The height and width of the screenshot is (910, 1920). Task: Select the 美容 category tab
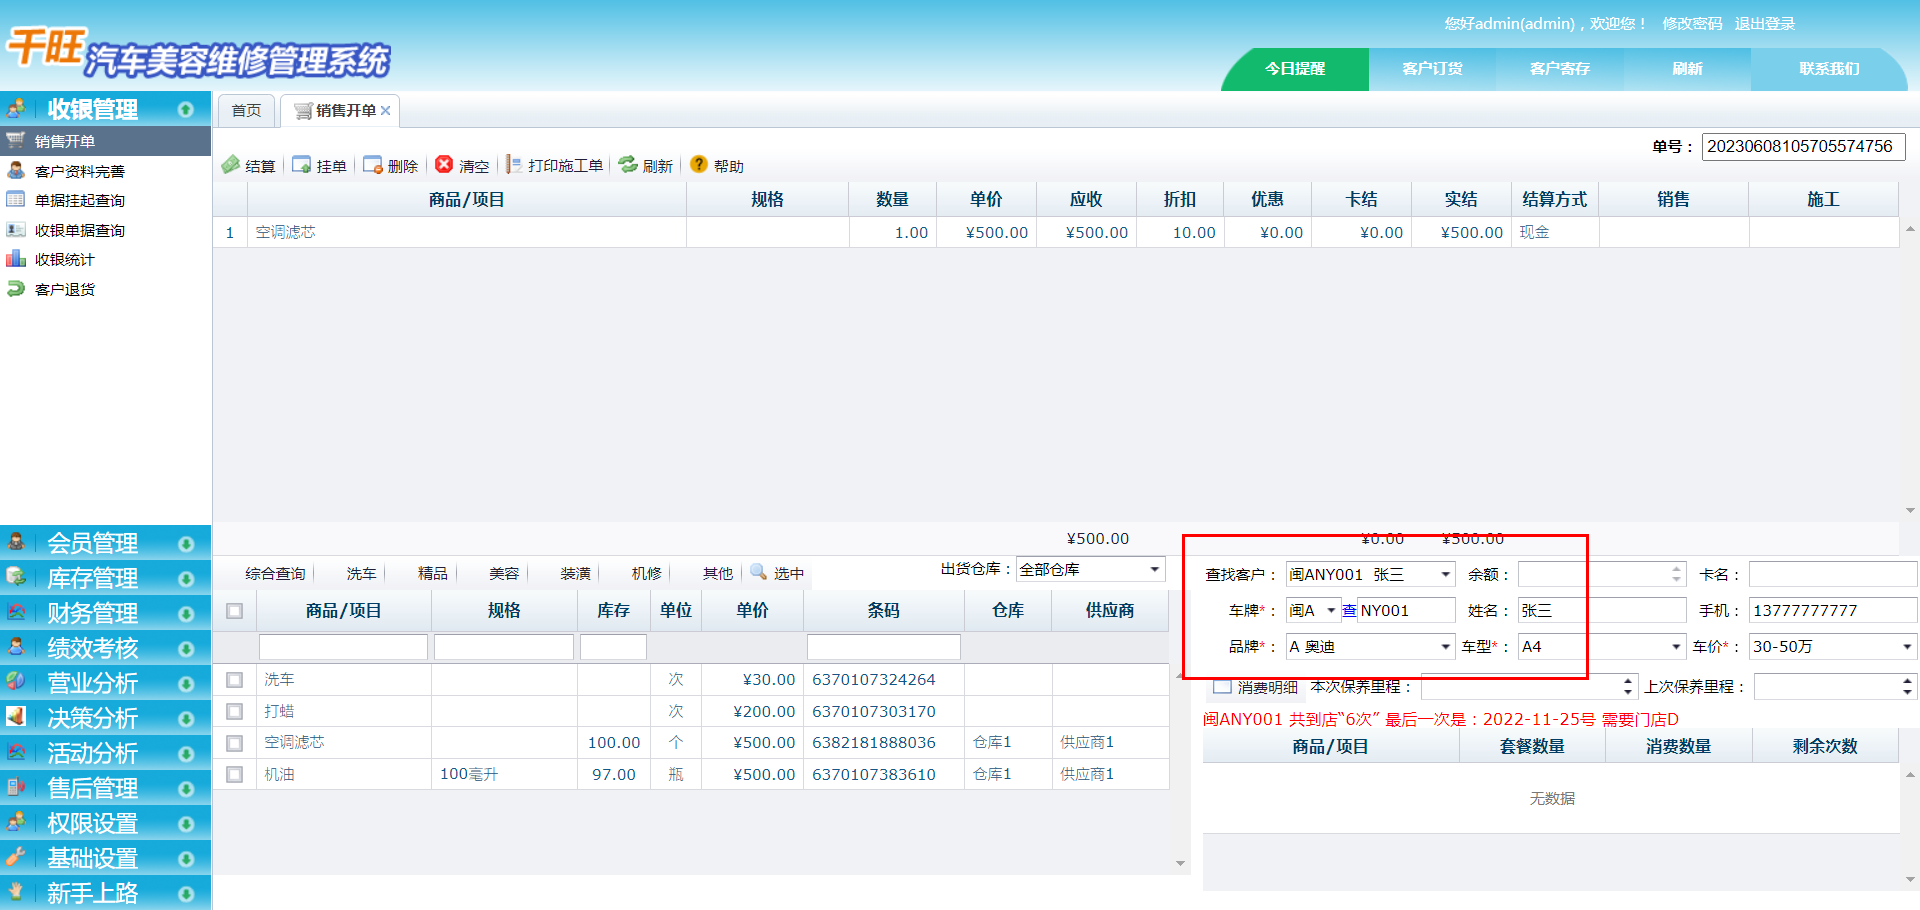click(504, 573)
